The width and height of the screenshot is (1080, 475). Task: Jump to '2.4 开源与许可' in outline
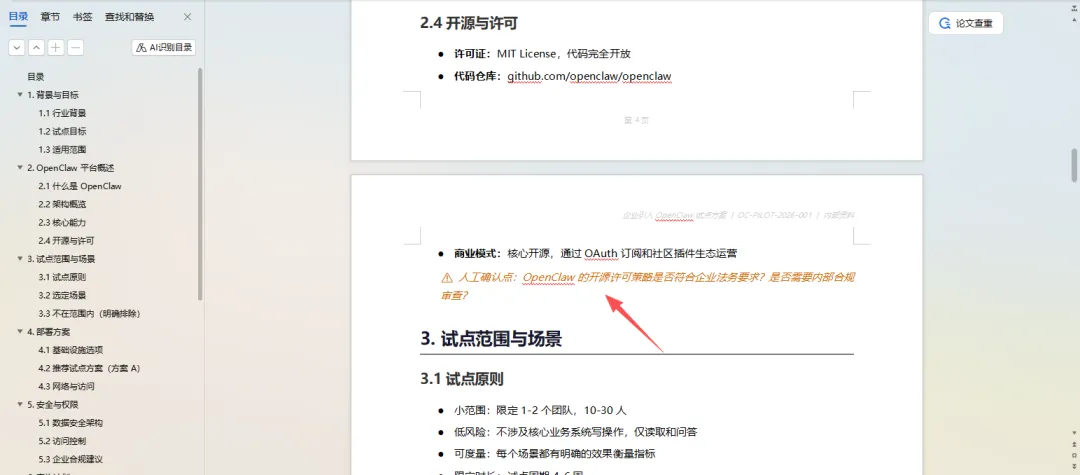(66, 241)
